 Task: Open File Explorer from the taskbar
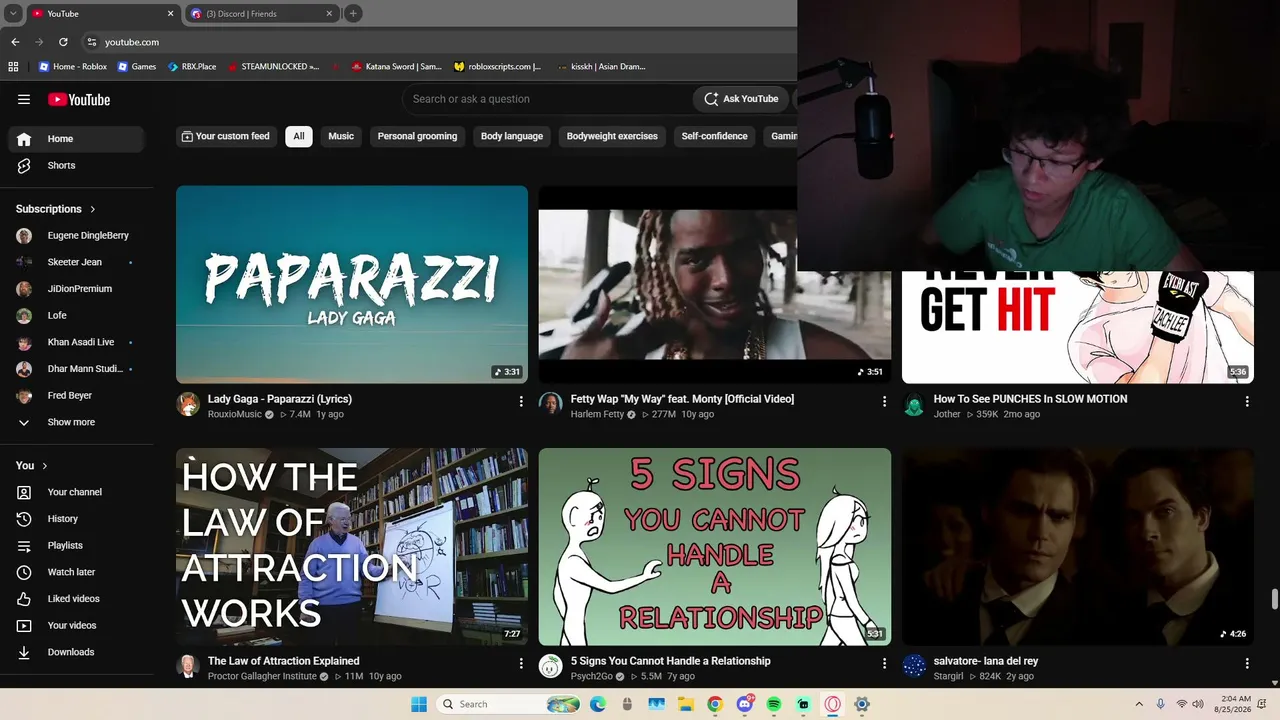tap(686, 704)
